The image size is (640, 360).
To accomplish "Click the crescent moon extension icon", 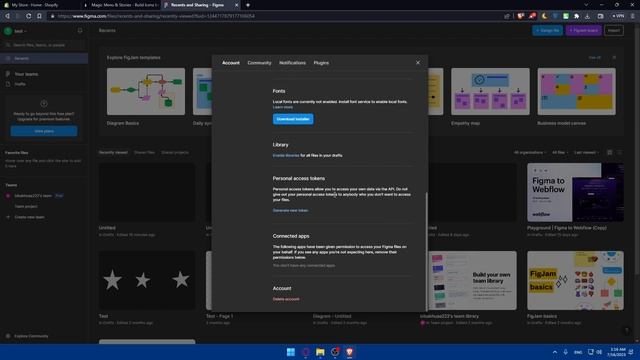I will pyautogui.click(x=544, y=16).
